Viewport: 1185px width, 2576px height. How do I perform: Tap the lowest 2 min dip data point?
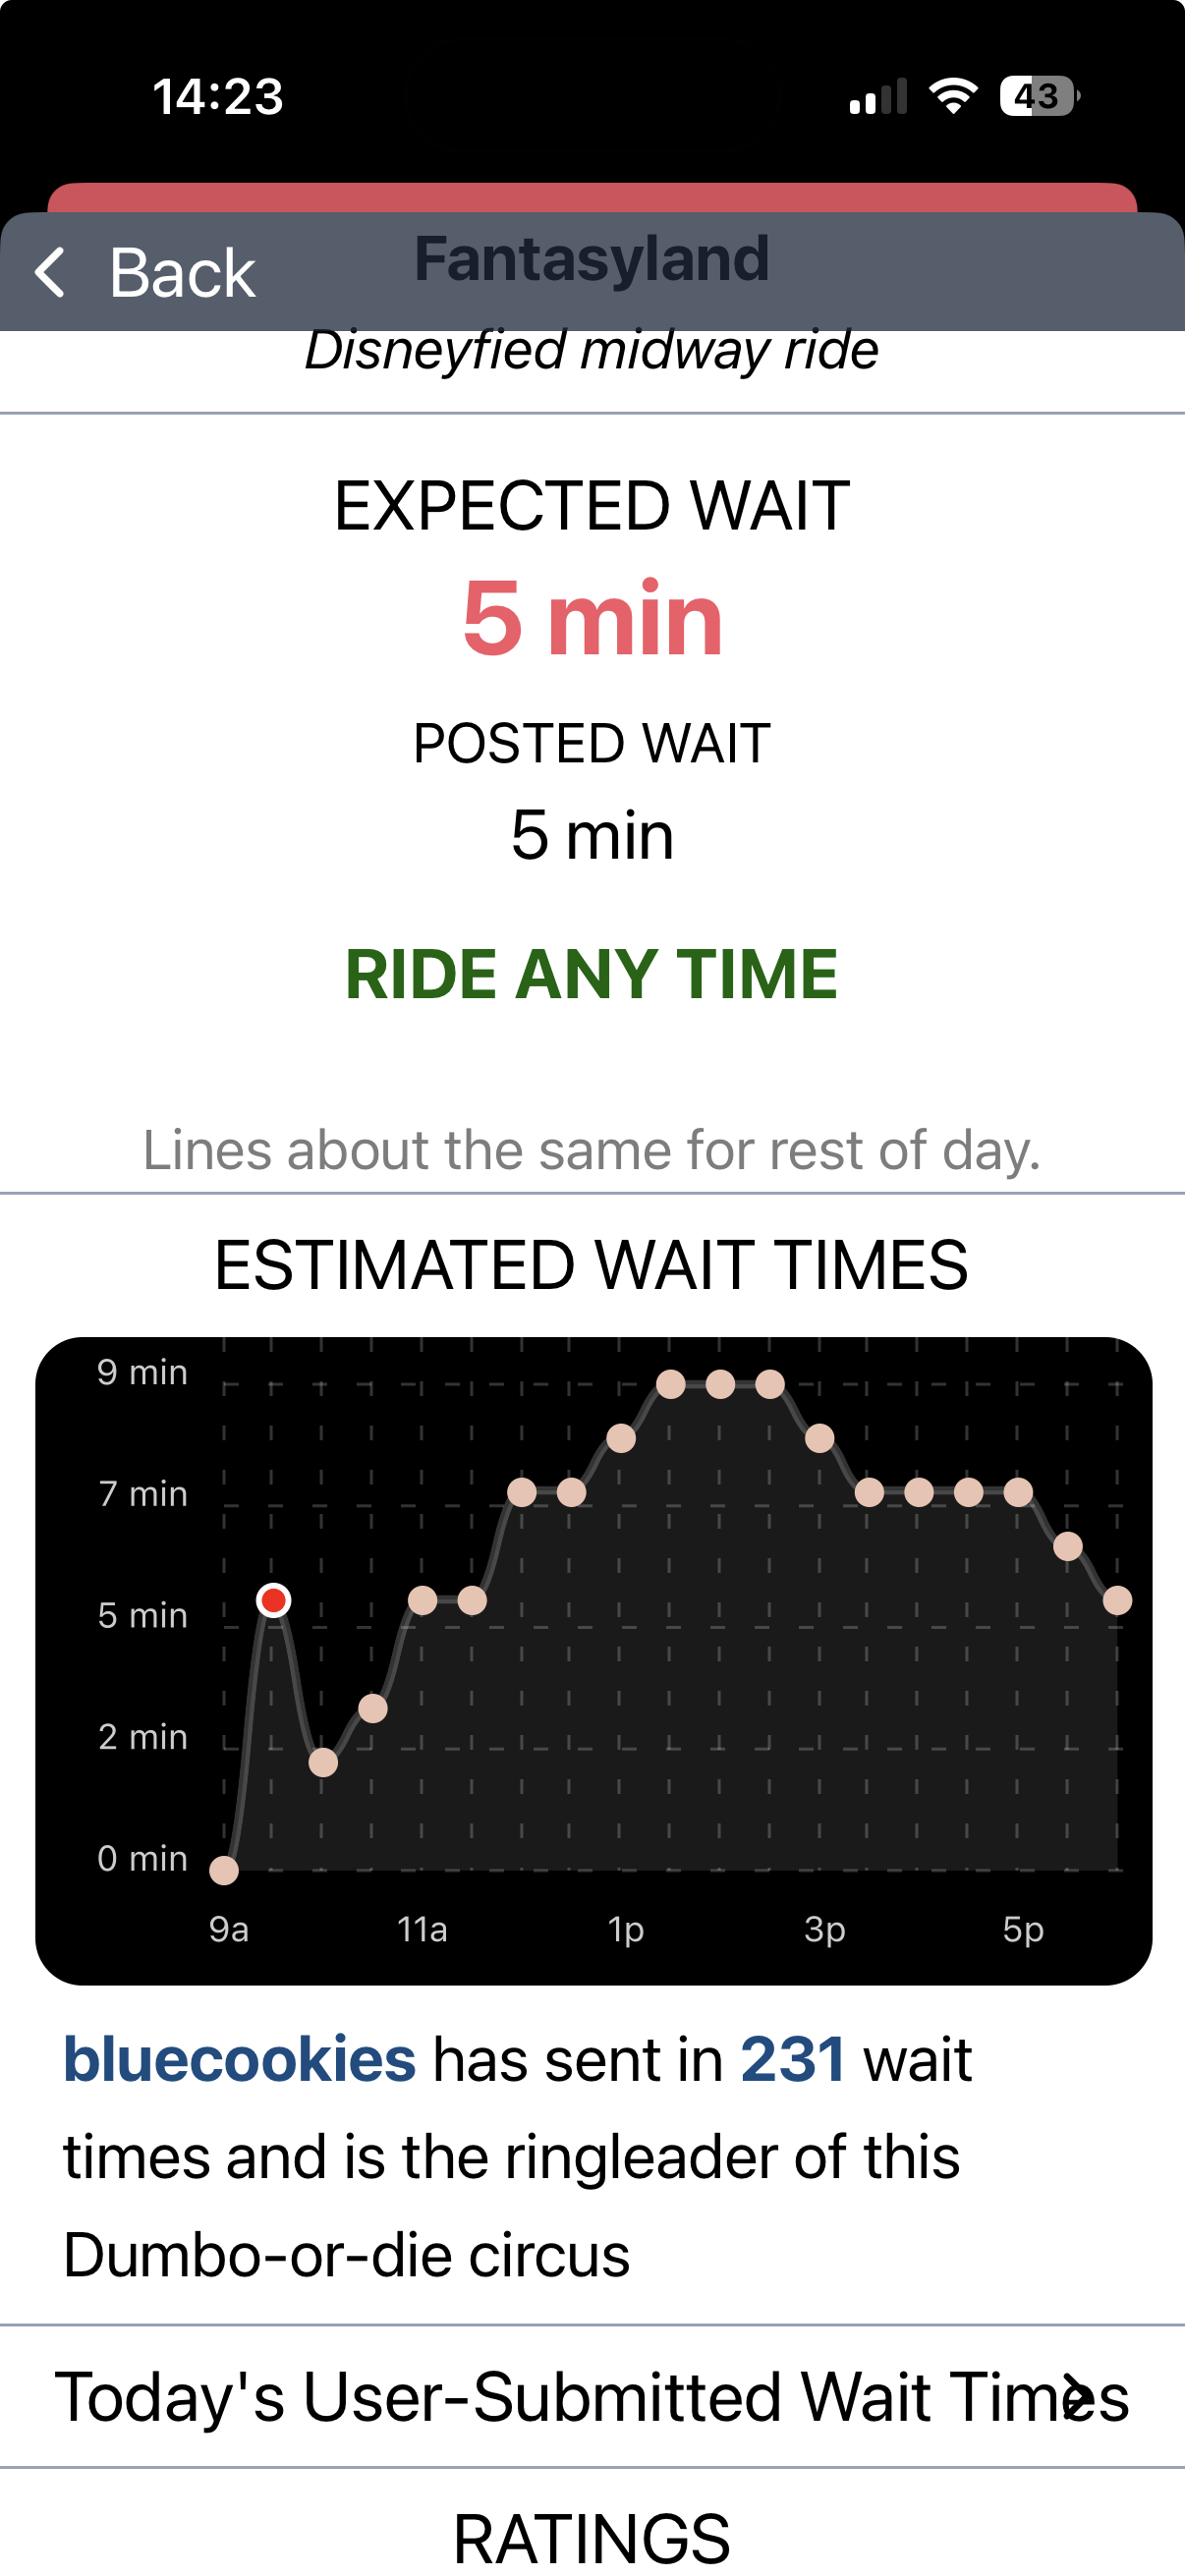click(323, 1762)
